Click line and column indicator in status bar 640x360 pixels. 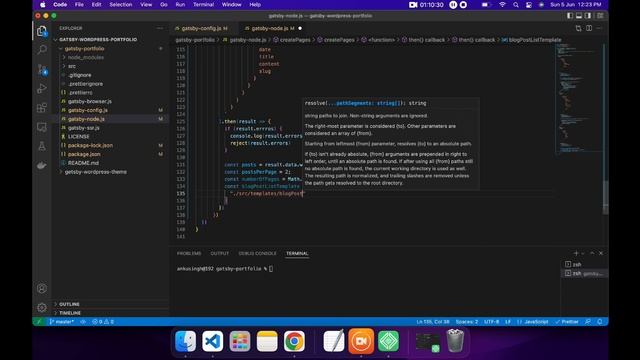click(433, 322)
